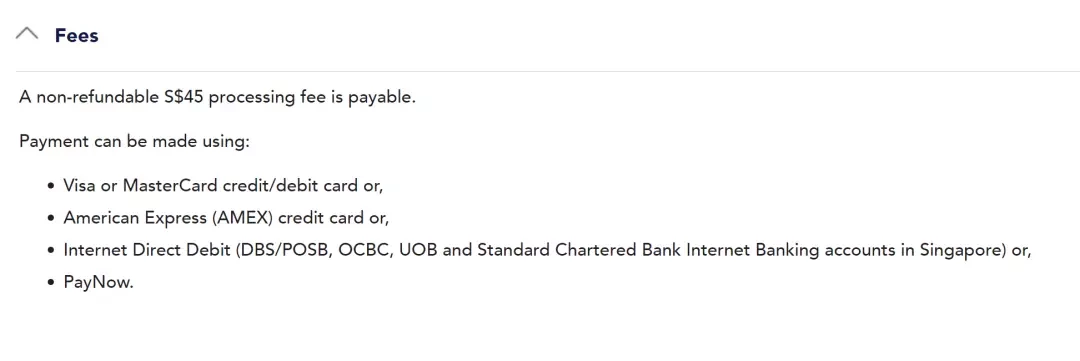Click the Internet Direct Debit text
This screenshot has width=1080, height=361.
click(147, 250)
